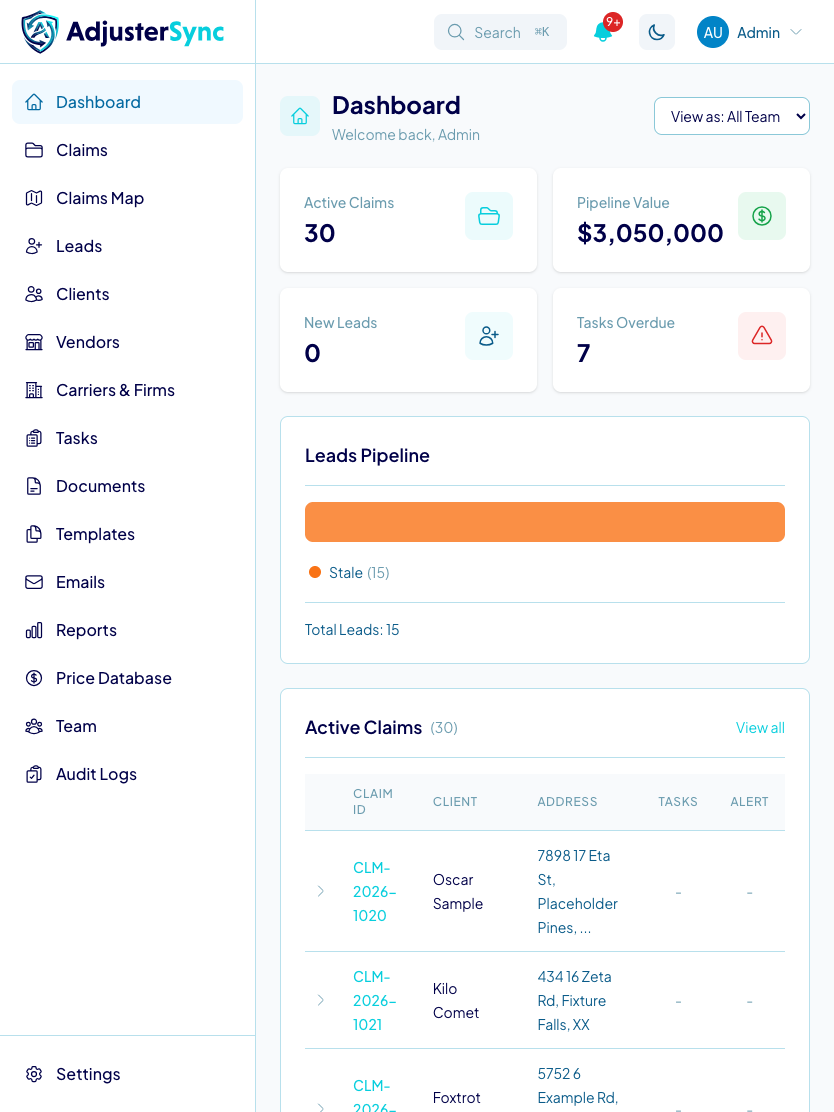Open the notifications bell icon
The width and height of the screenshot is (834, 1112).
click(x=603, y=32)
